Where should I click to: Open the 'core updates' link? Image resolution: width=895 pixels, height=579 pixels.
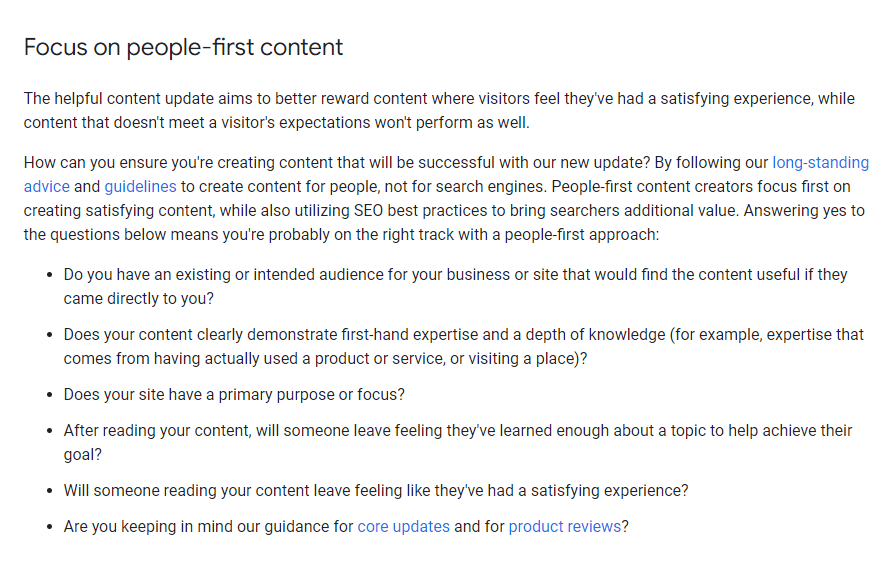coord(404,526)
